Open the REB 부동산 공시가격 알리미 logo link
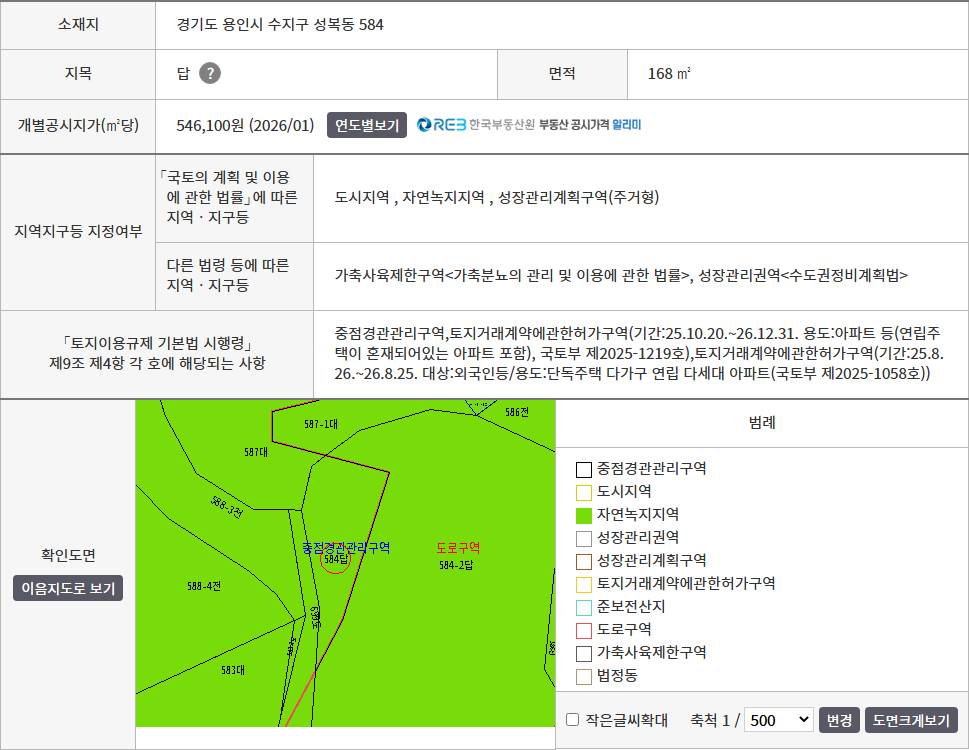 (x=529, y=125)
